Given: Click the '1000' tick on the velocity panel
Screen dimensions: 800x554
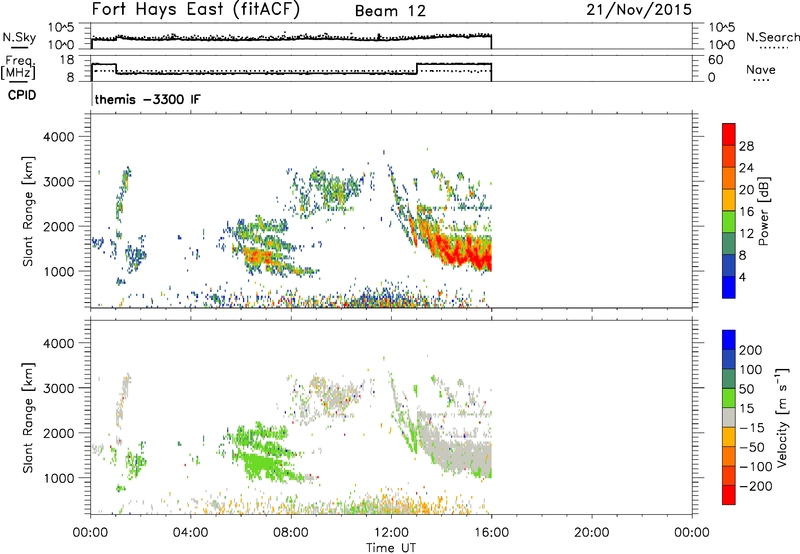Looking at the screenshot, I should (59, 478).
